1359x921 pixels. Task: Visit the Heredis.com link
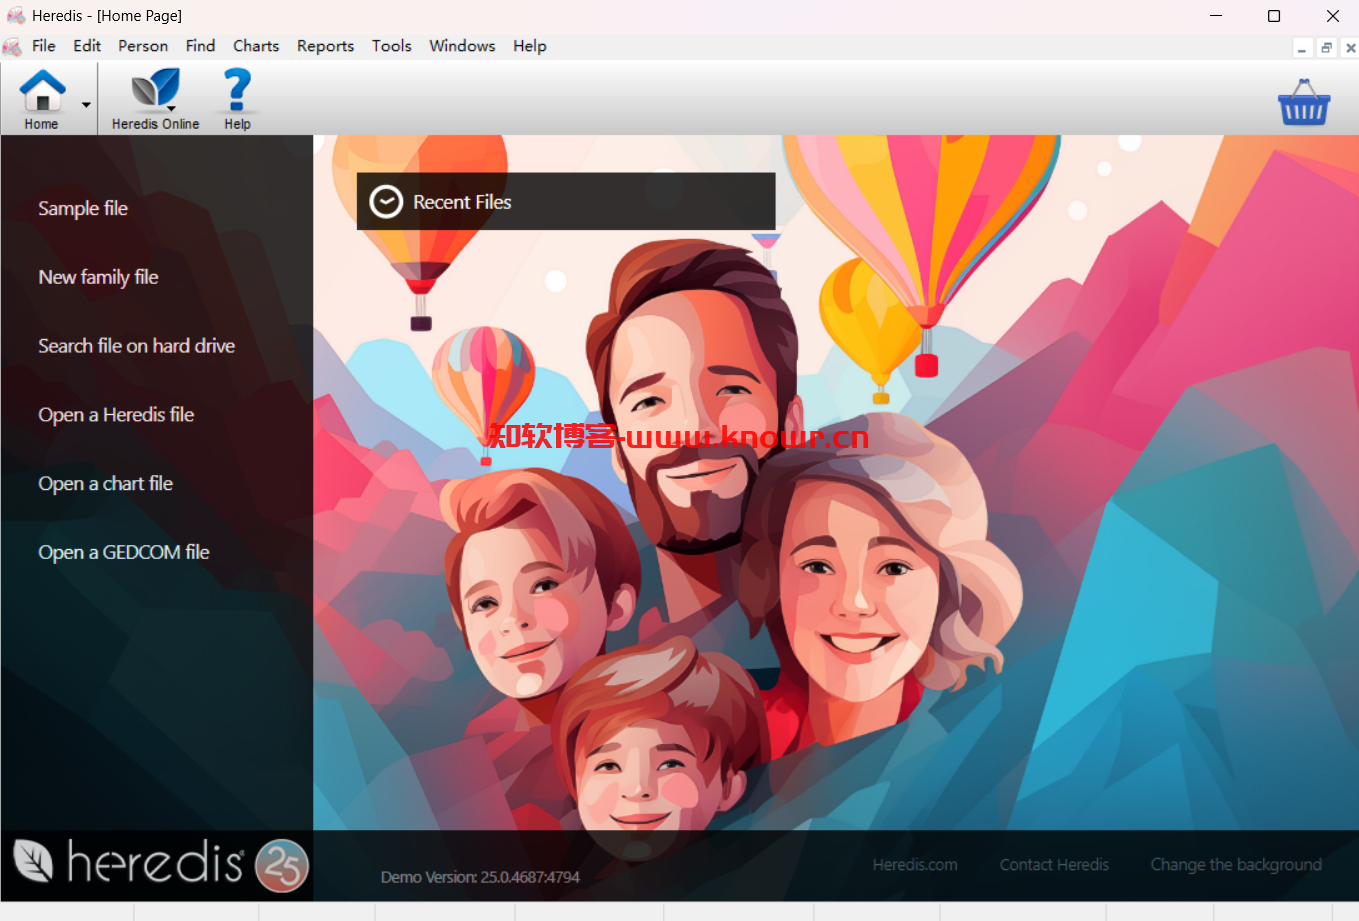[x=915, y=865]
